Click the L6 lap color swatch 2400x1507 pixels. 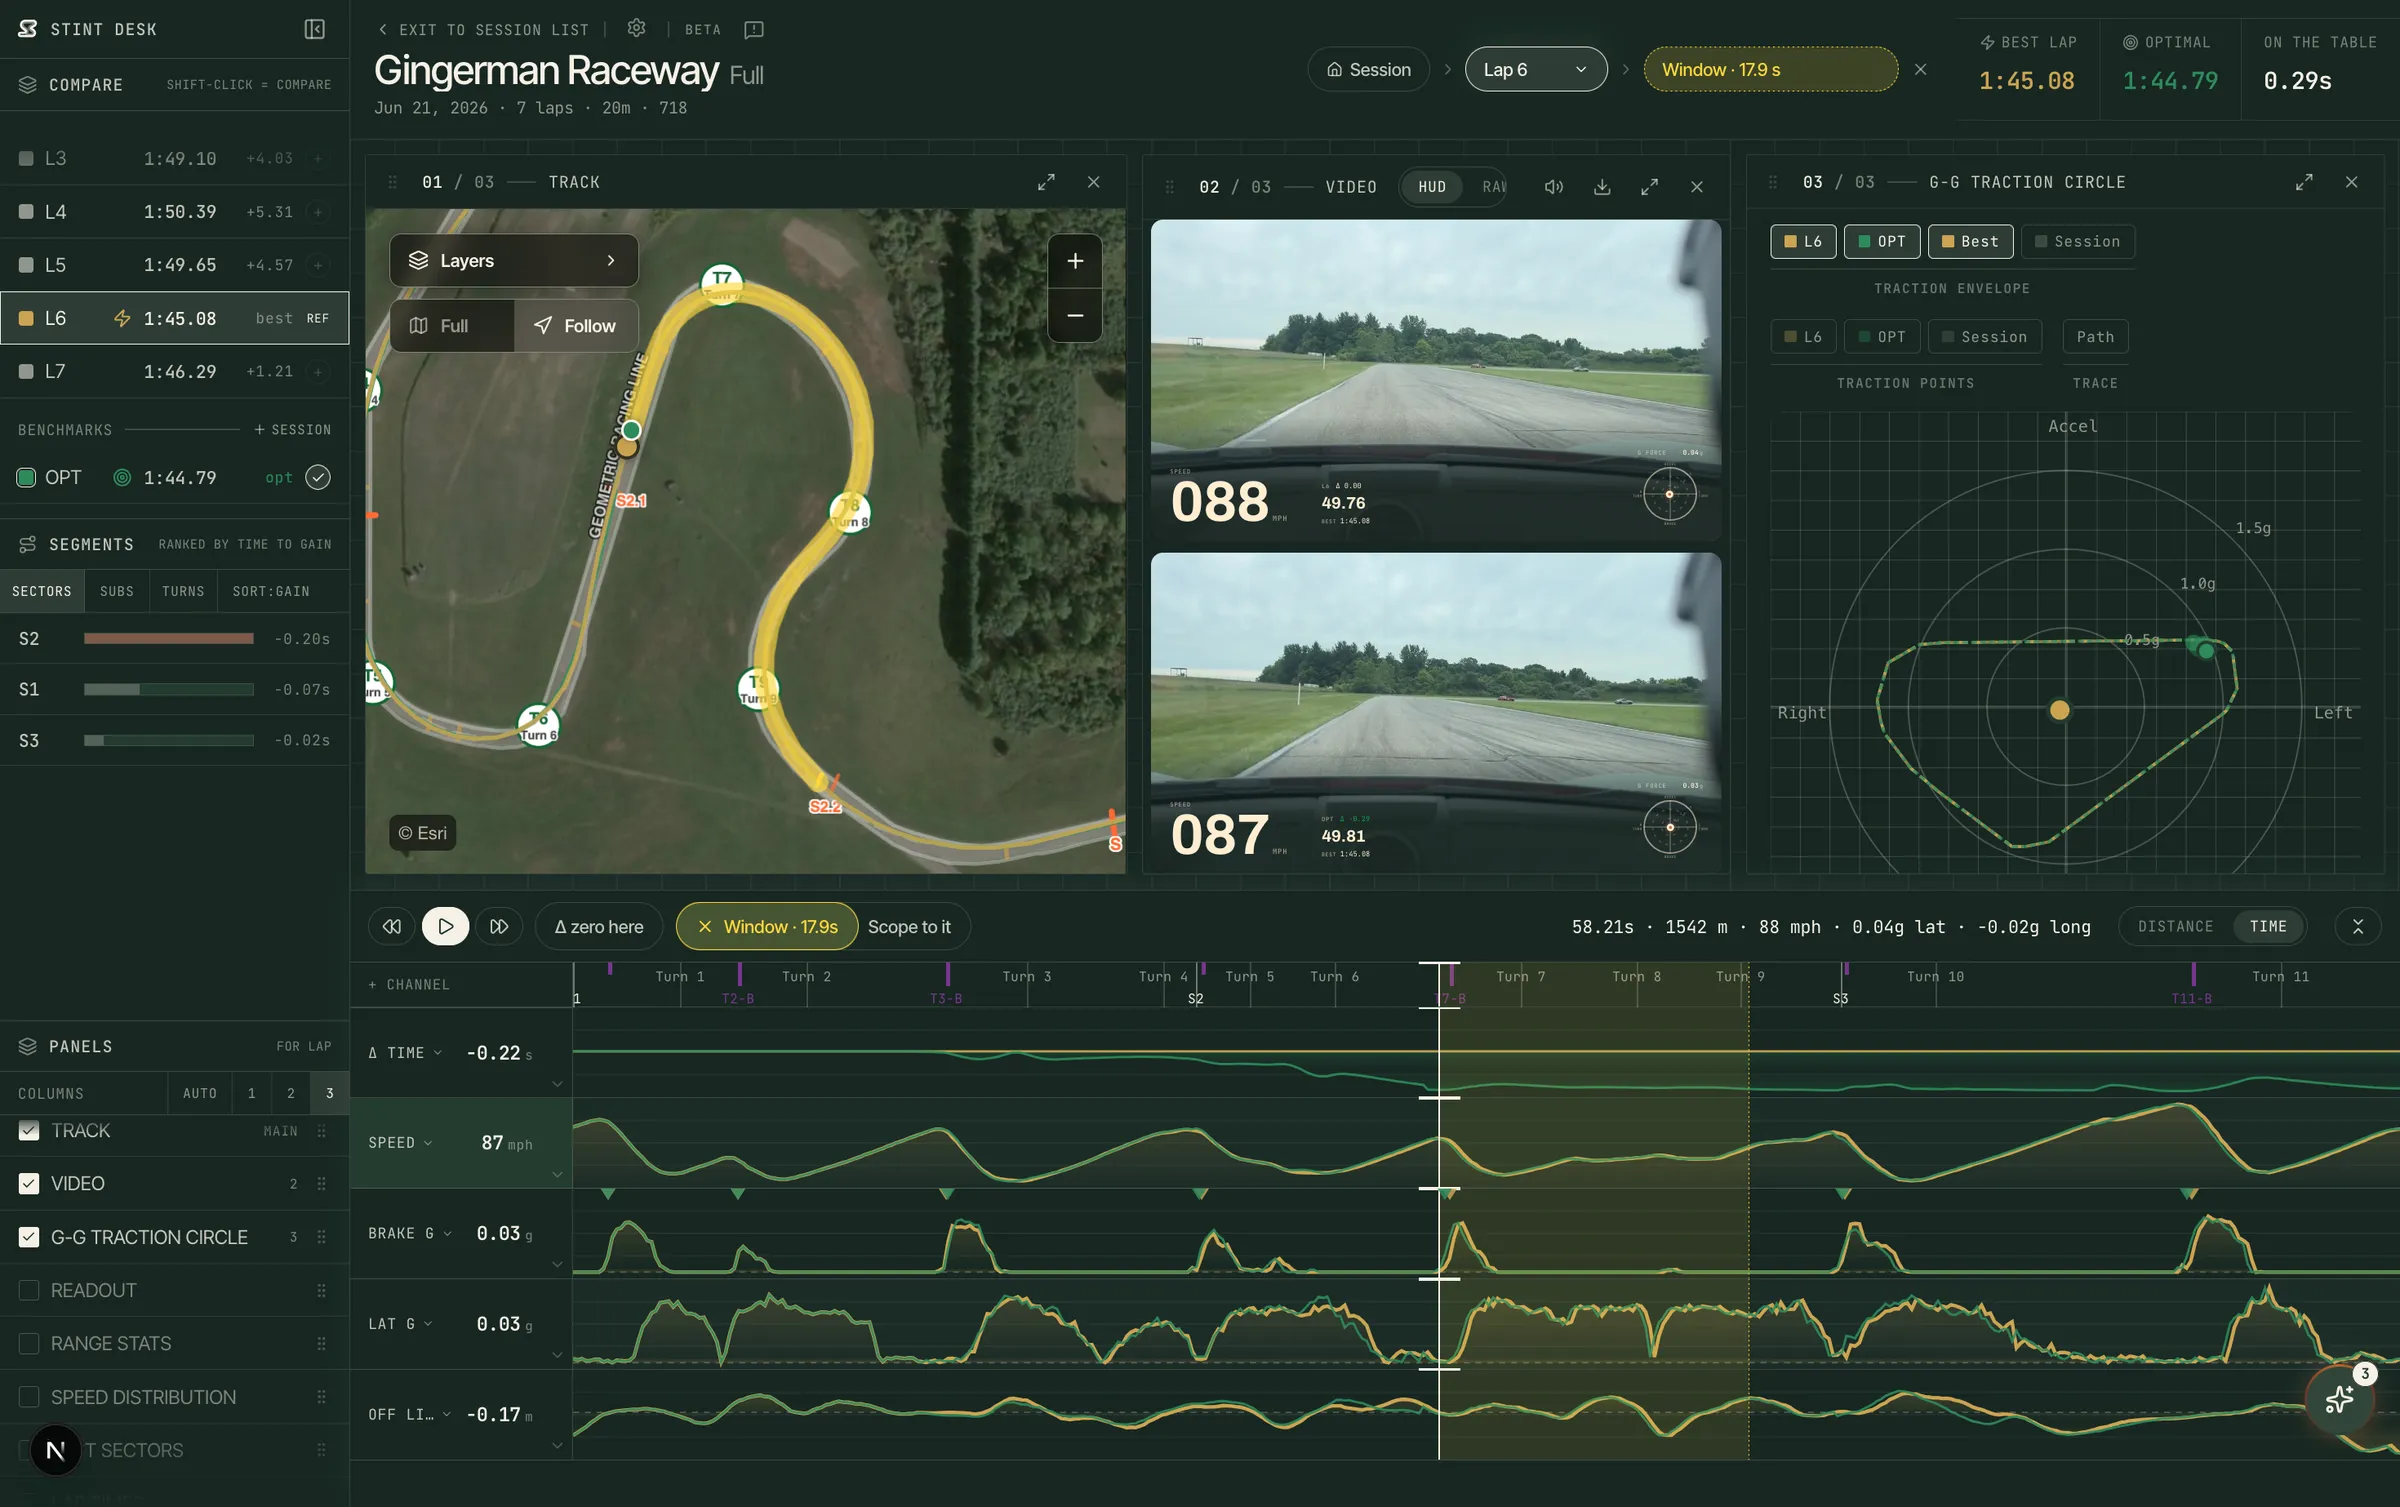tap(27, 318)
